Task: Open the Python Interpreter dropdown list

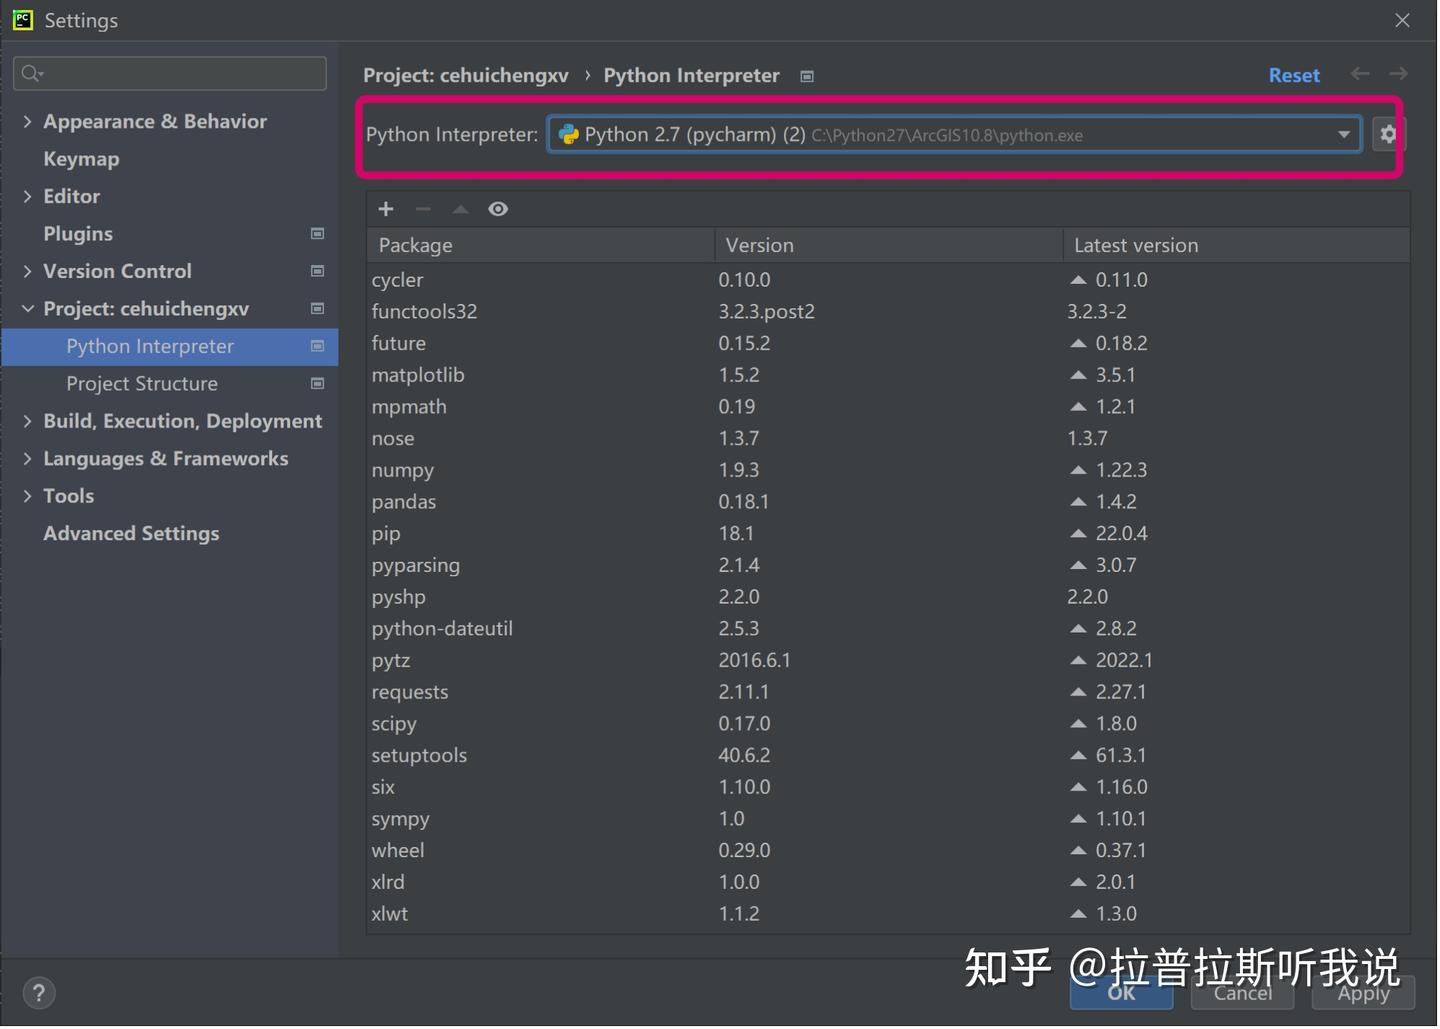Action: [x=1344, y=134]
